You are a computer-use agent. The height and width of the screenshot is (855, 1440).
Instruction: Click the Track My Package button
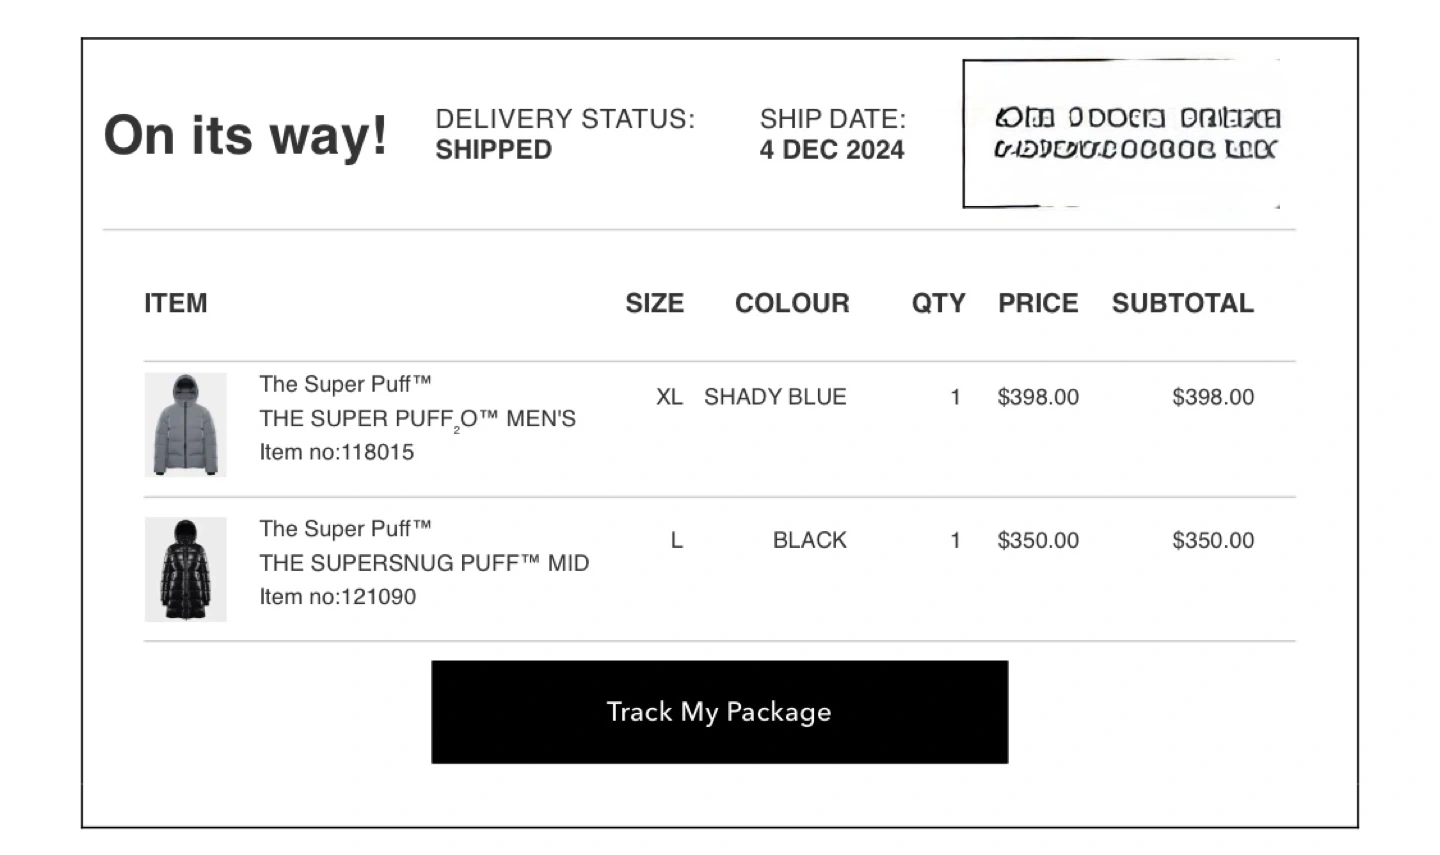(x=719, y=712)
